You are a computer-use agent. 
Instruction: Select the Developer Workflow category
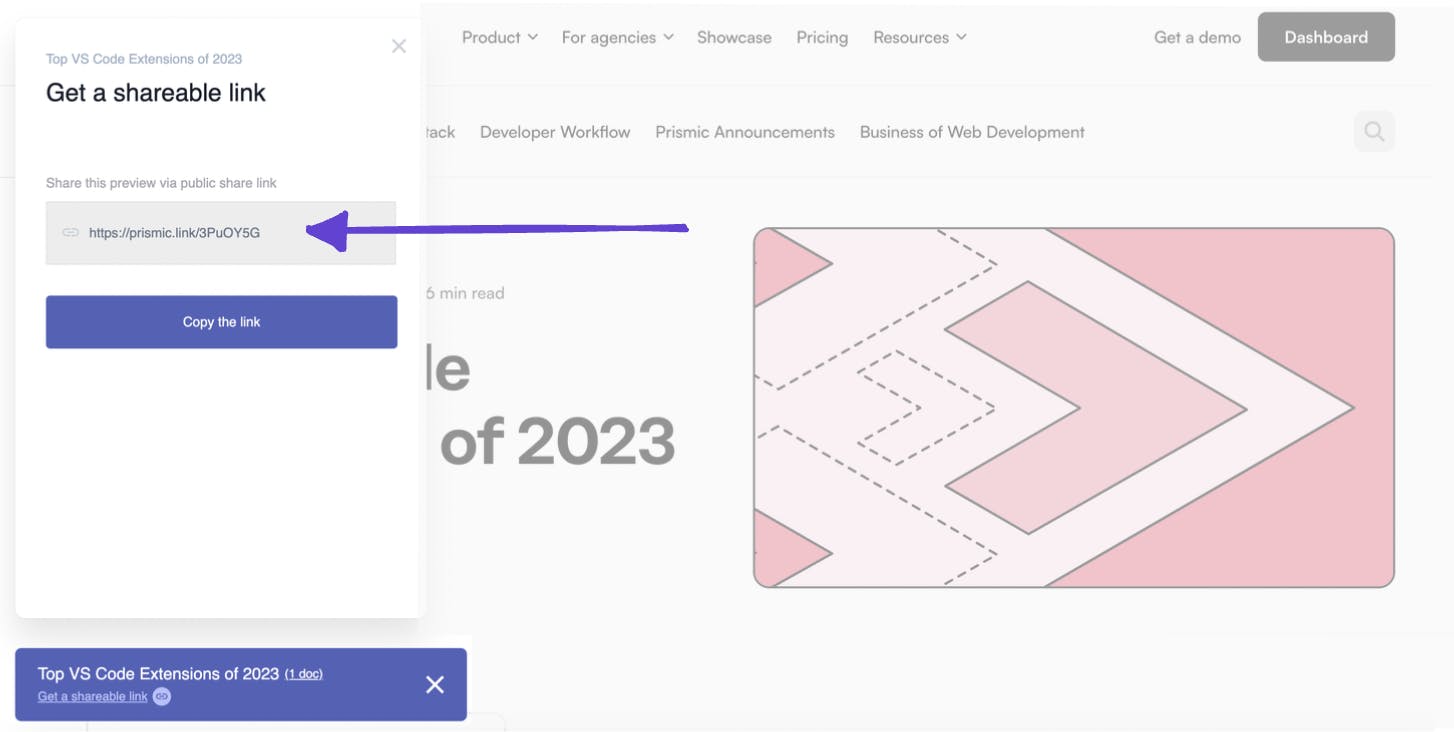(x=555, y=132)
